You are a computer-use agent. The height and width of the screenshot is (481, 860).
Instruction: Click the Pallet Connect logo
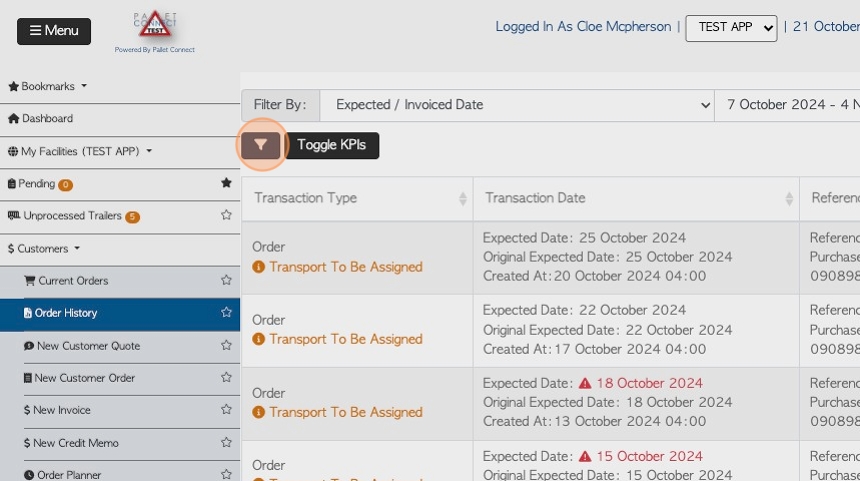(x=155, y=32)
